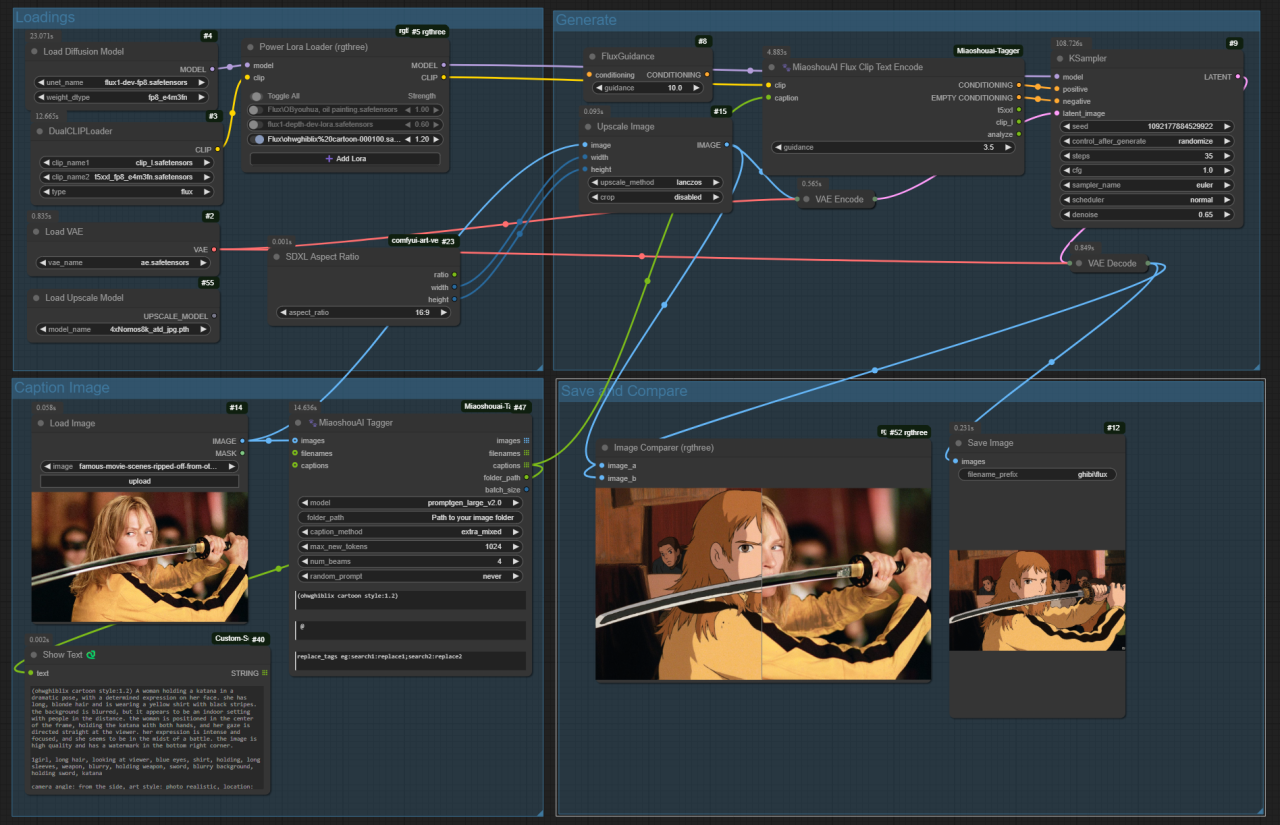
Task: Click the UPSCALE_MODEL output port
Action: (x=214, y=316)
